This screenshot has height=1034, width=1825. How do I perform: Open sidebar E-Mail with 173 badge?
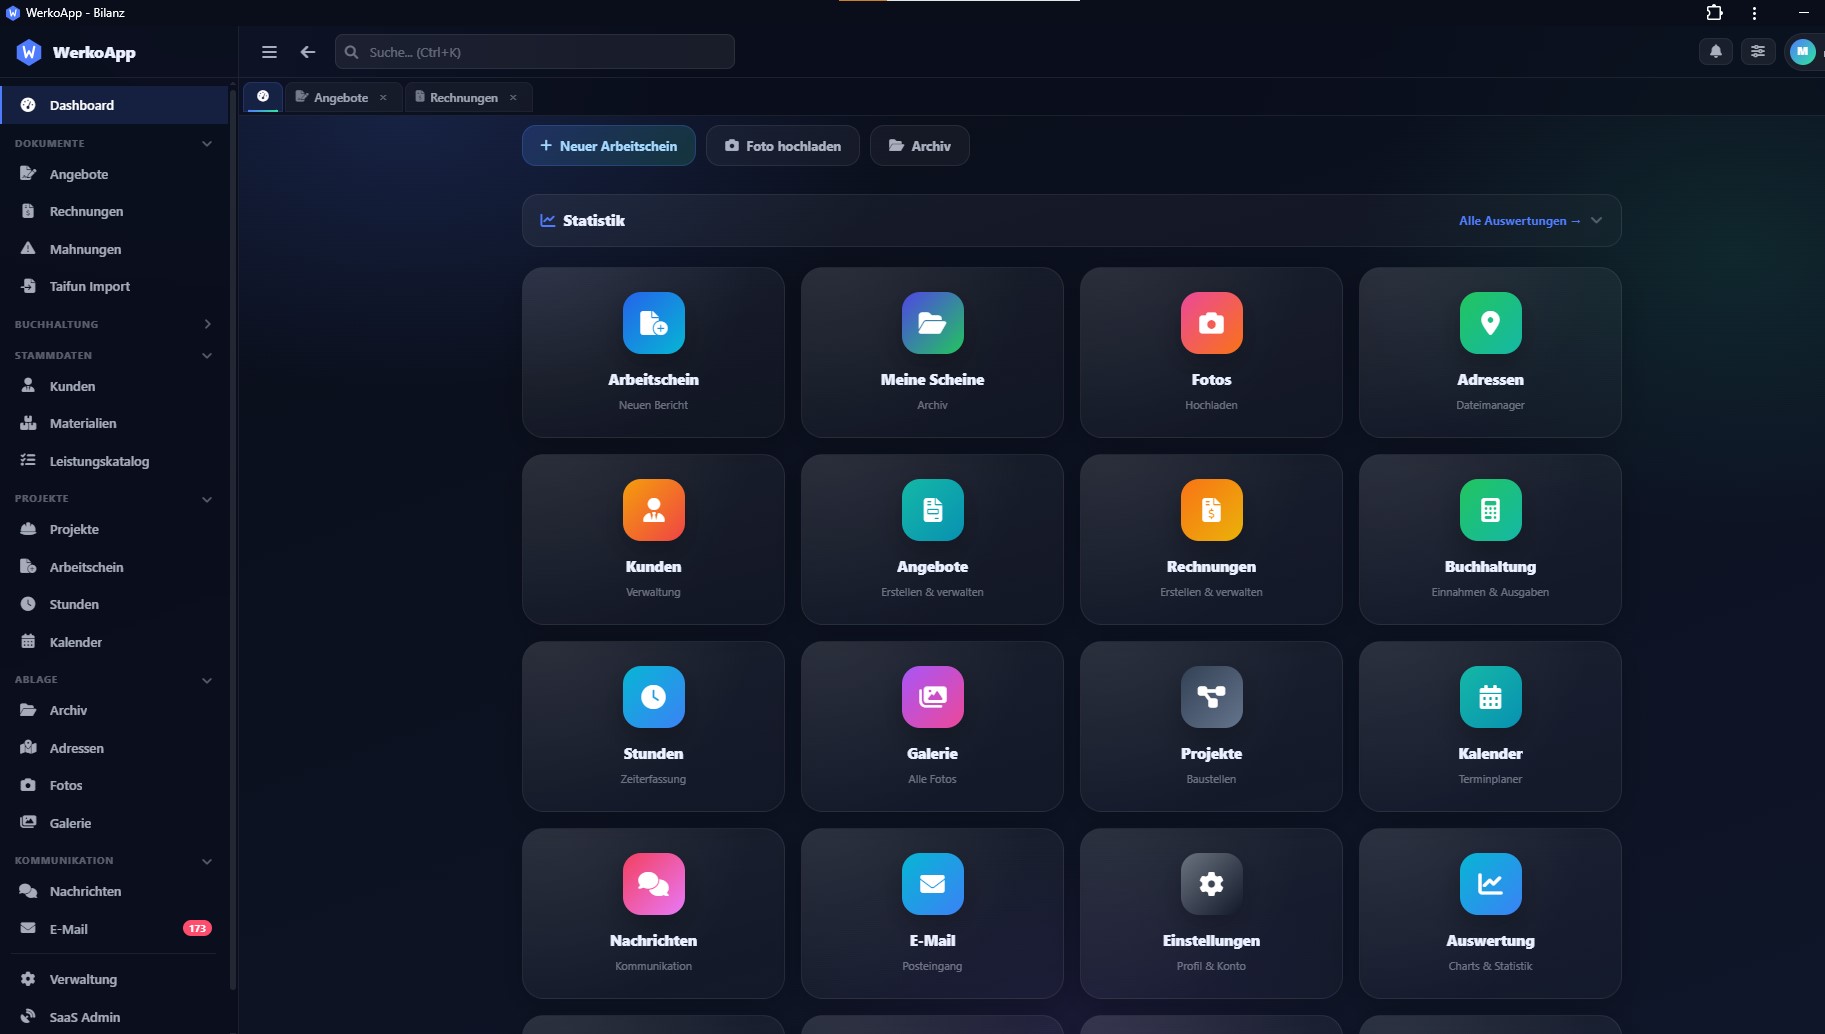[115, 929]
